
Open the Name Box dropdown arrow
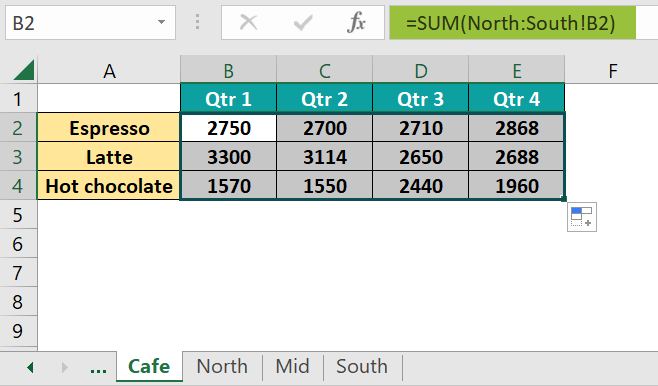click(x=161, y=22)
